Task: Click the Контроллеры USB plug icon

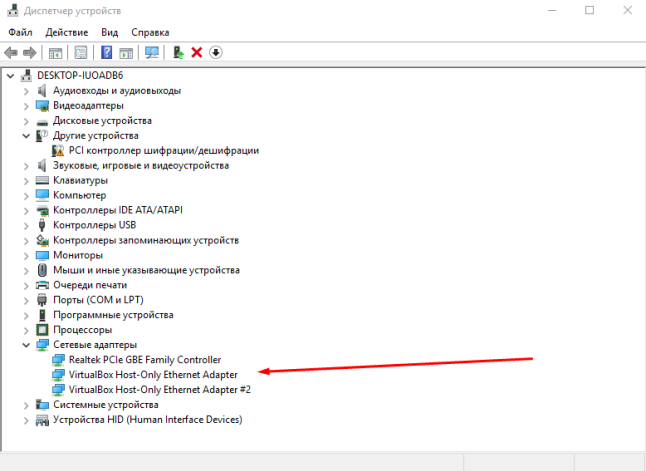Action: [42, 225]
